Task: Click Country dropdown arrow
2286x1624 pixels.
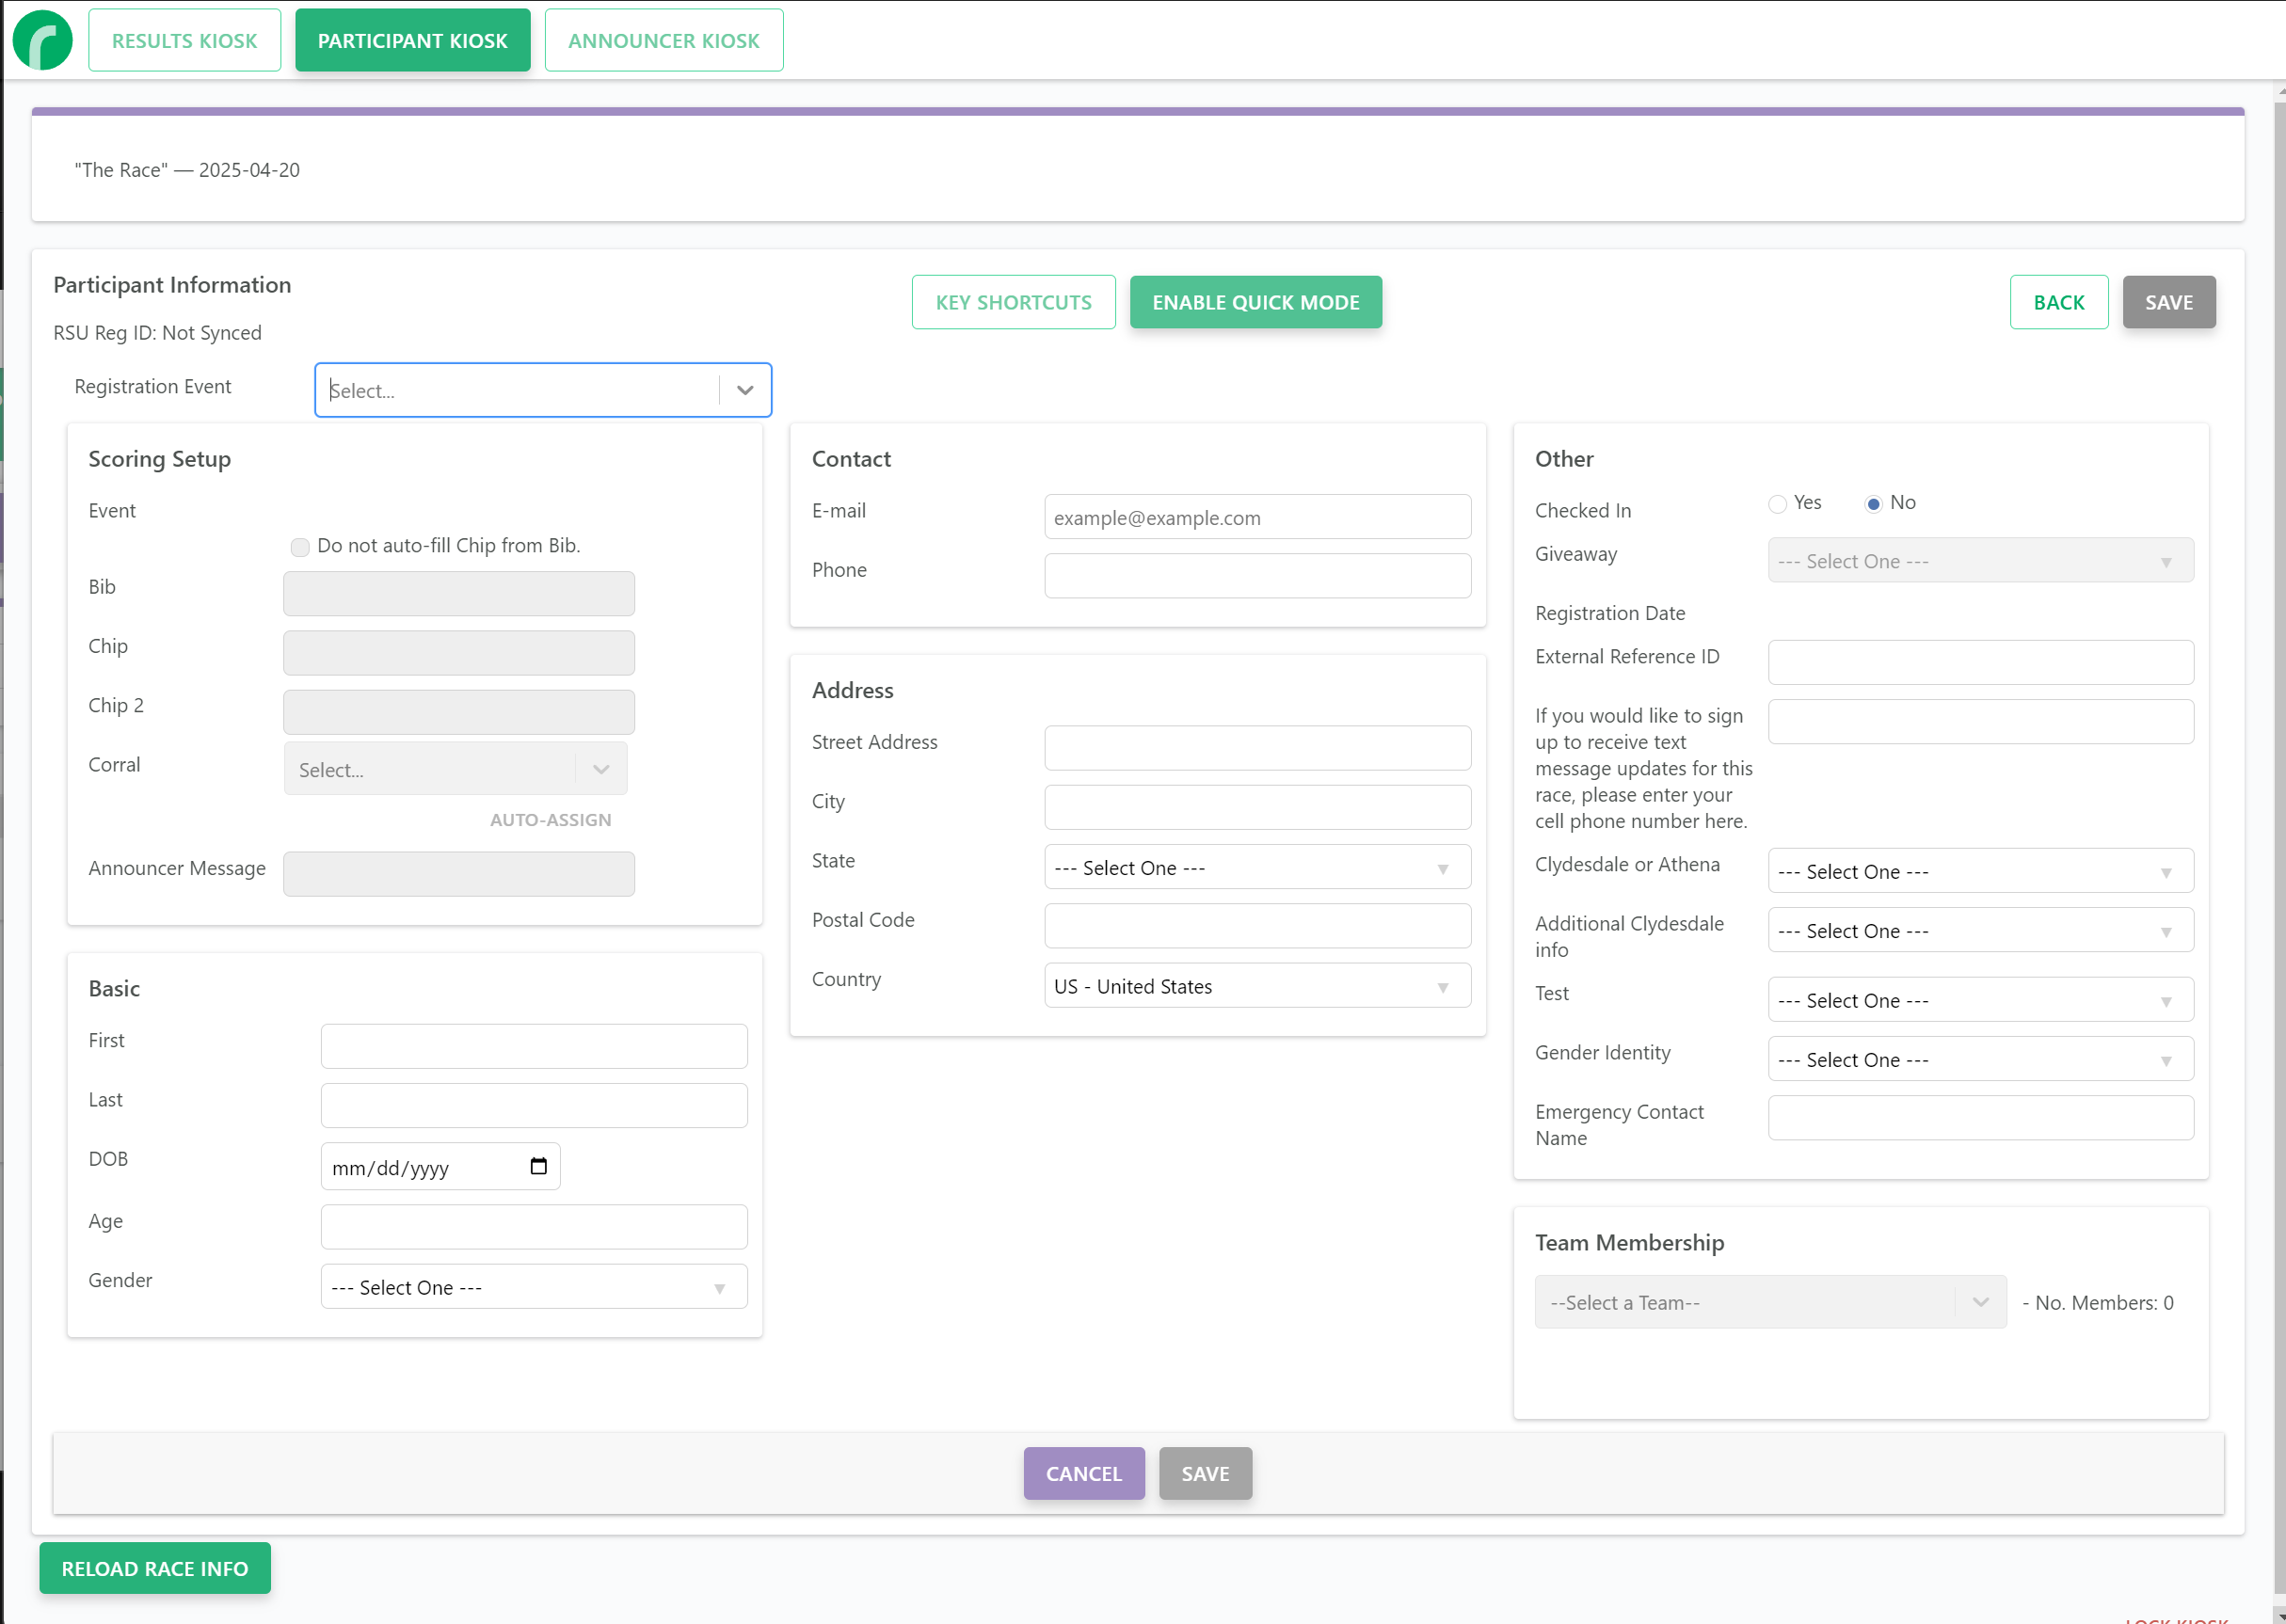Action: (1442, 987)
